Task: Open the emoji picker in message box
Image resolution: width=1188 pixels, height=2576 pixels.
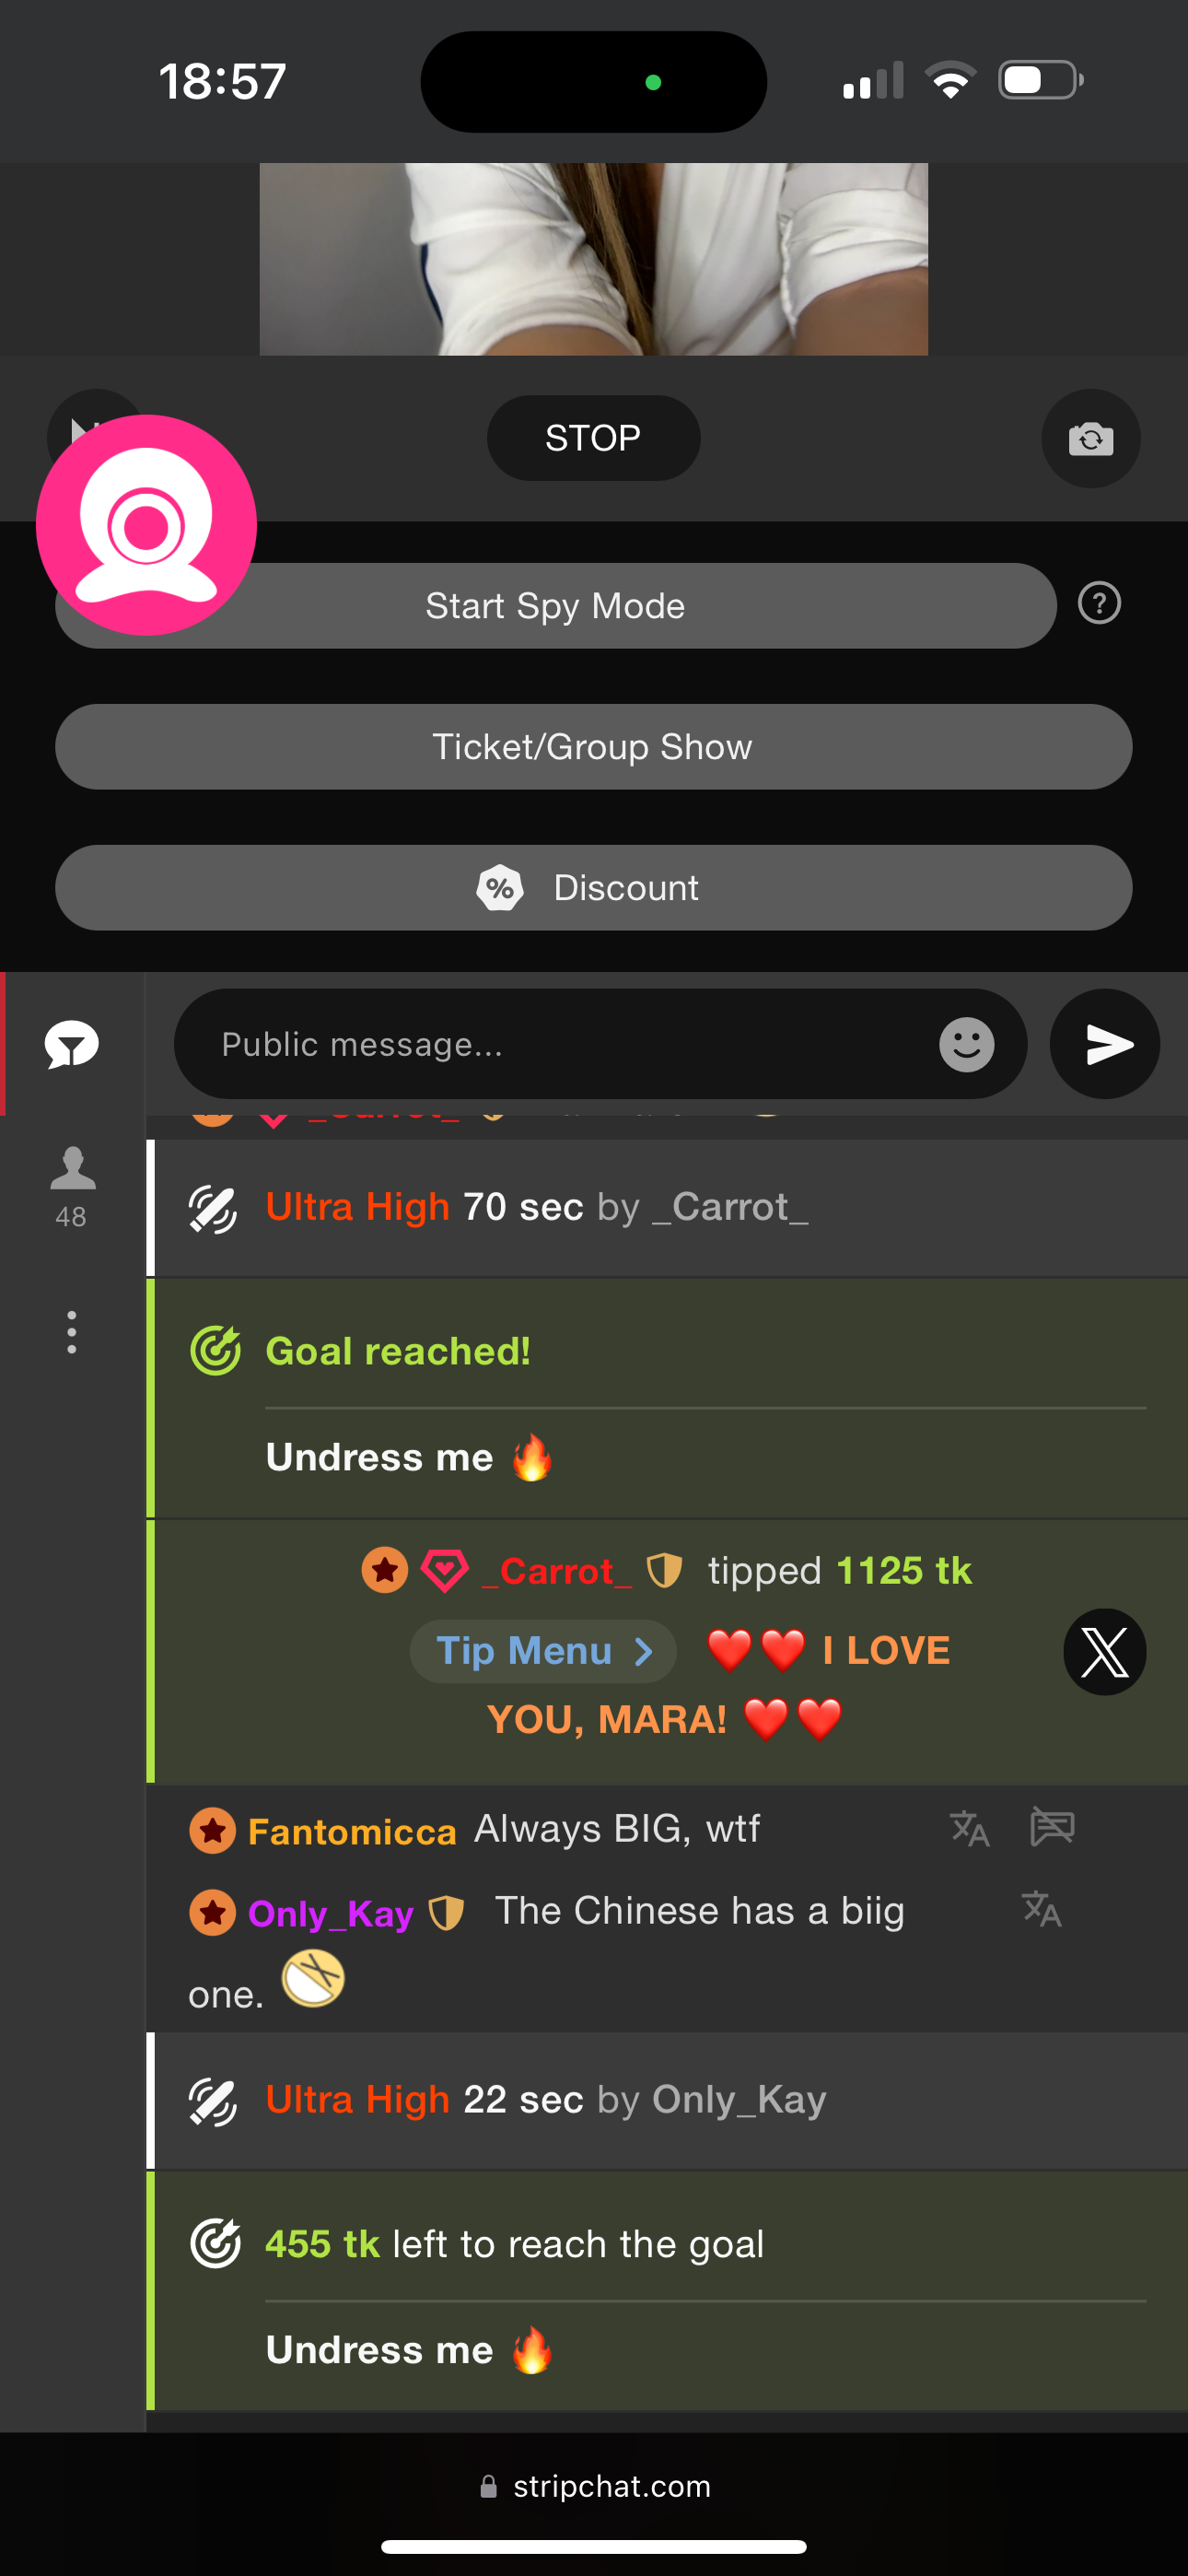Action: coord(966,1045)
